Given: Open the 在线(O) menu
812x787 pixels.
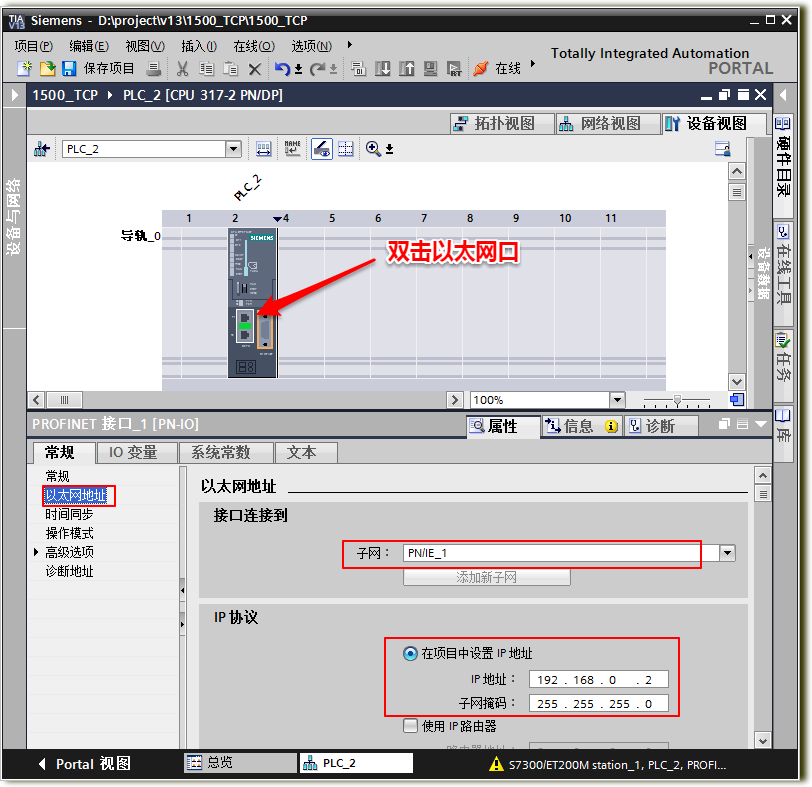Looking at the screenshot, I should 254,46.
